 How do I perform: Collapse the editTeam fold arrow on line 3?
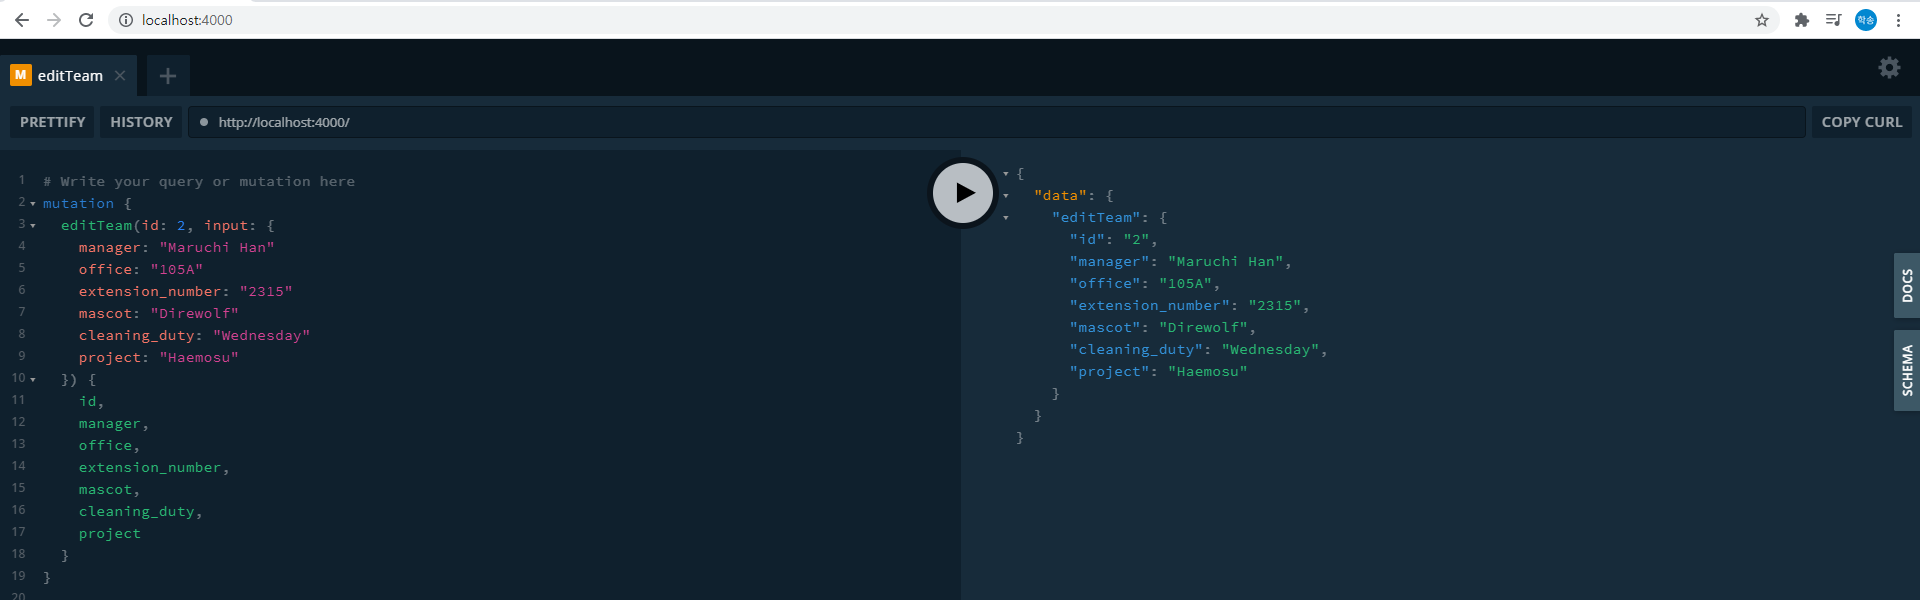pyautogui.click(x=33, y=226)
